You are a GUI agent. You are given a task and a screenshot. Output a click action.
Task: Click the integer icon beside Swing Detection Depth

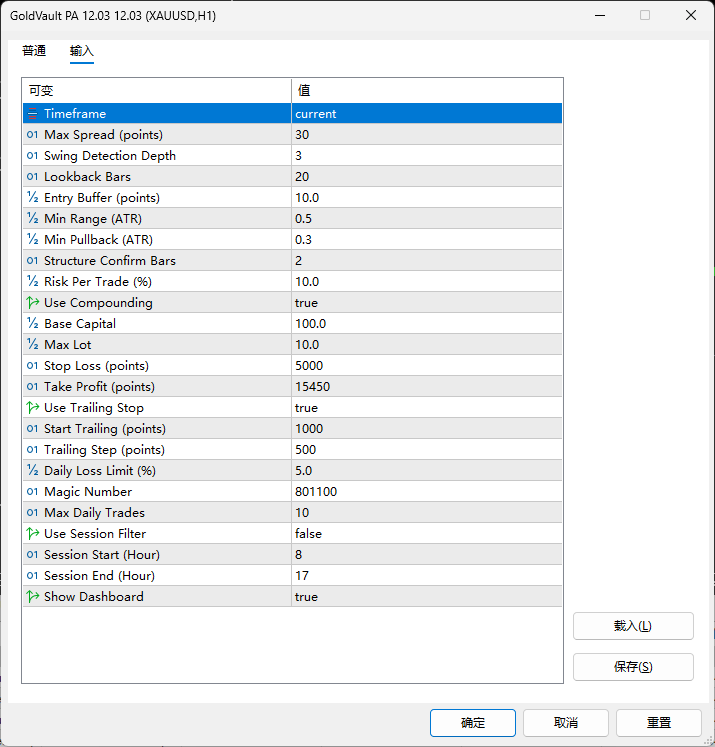point(32,156)
